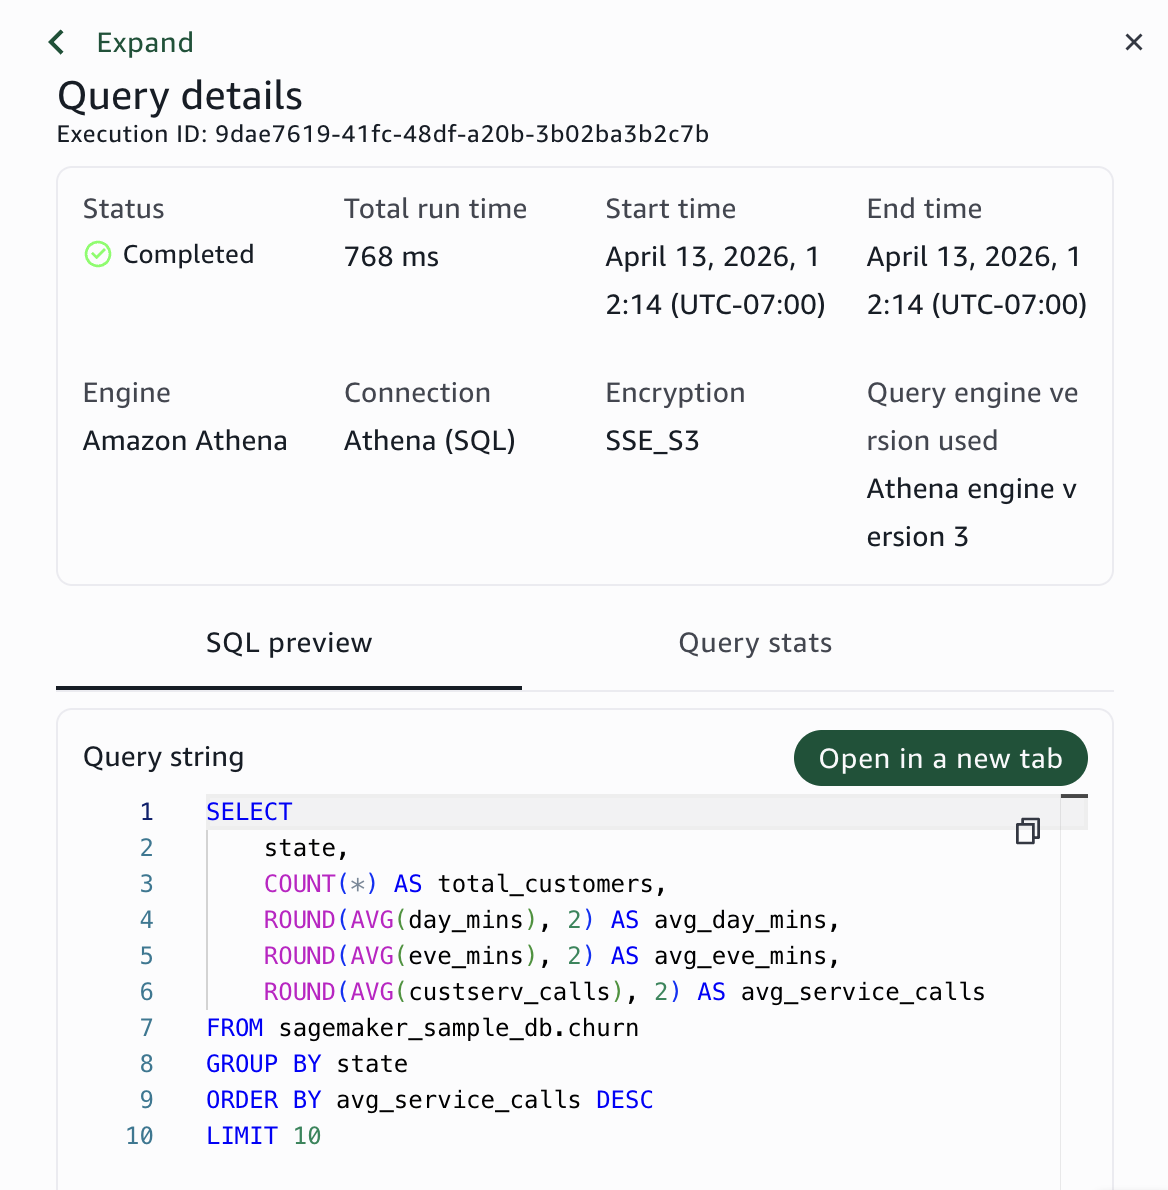The image size is (1168, 1190).
Task: Click the green Completed status check icon
Action: pos(97,254)
